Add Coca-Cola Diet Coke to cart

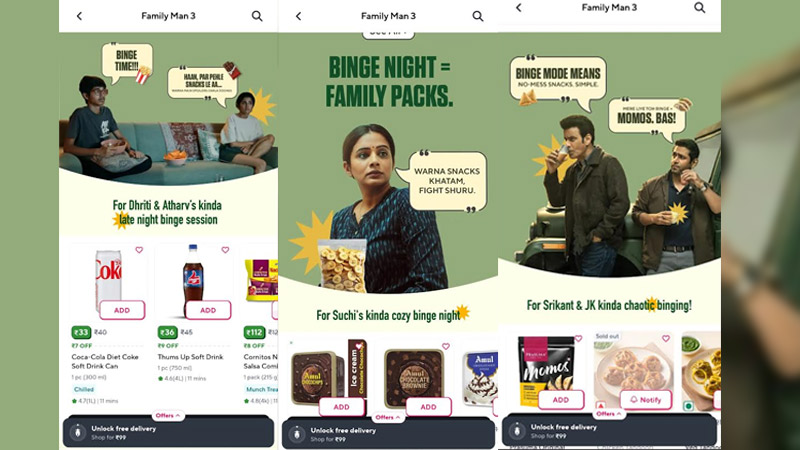pos(122,310)
